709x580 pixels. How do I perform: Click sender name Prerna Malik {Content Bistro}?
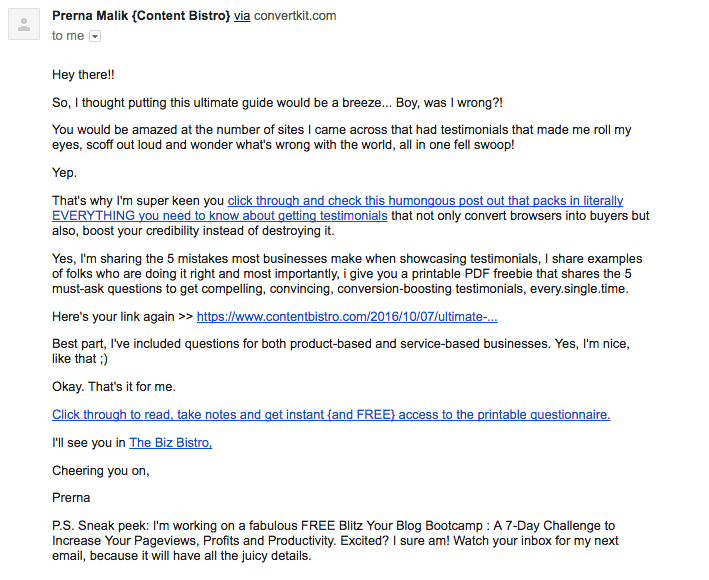click(x=141, y=16)
